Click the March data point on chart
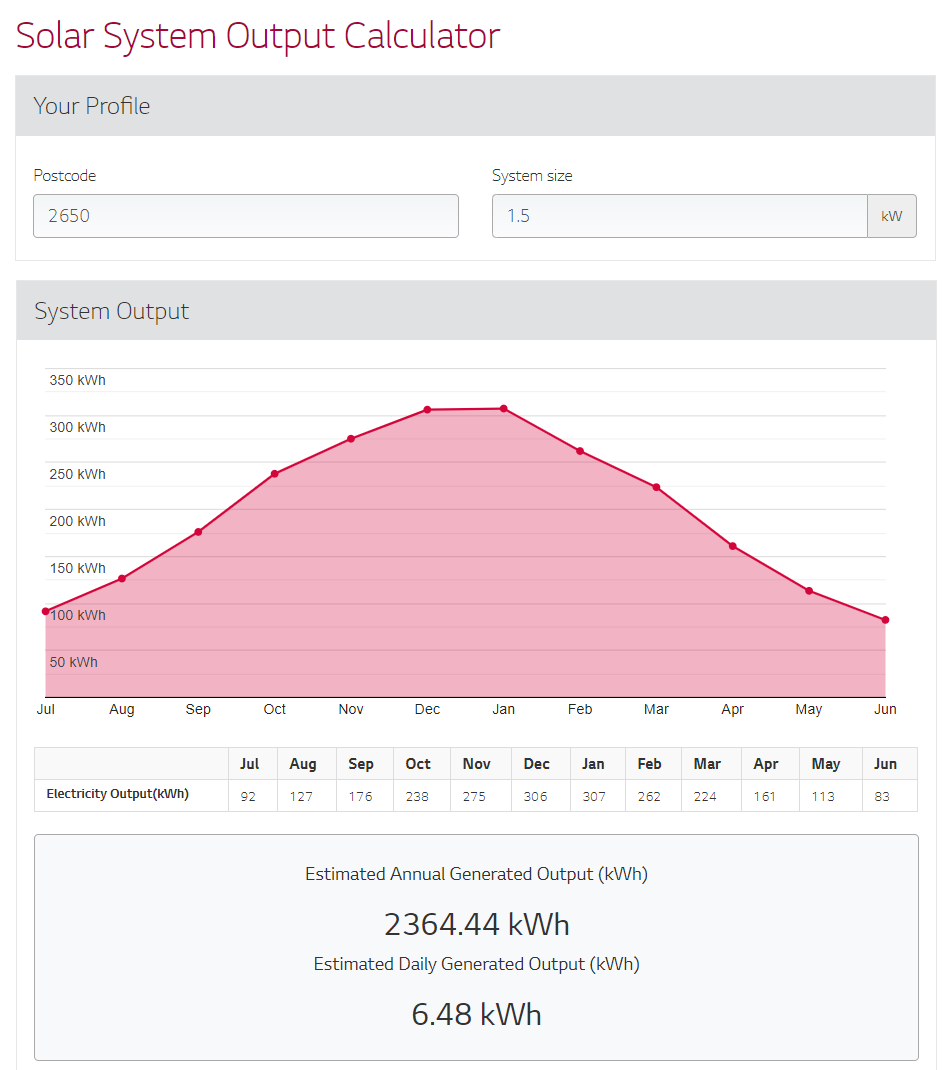The height and width of the screenshot is (1070, 950). coord(656,487)
